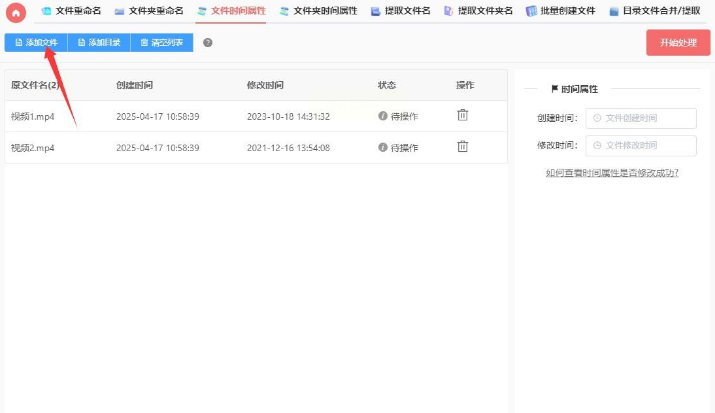Click clock icon in 创建时间 field
Viewport: 715px width, 413px height.
coord(598,118)
